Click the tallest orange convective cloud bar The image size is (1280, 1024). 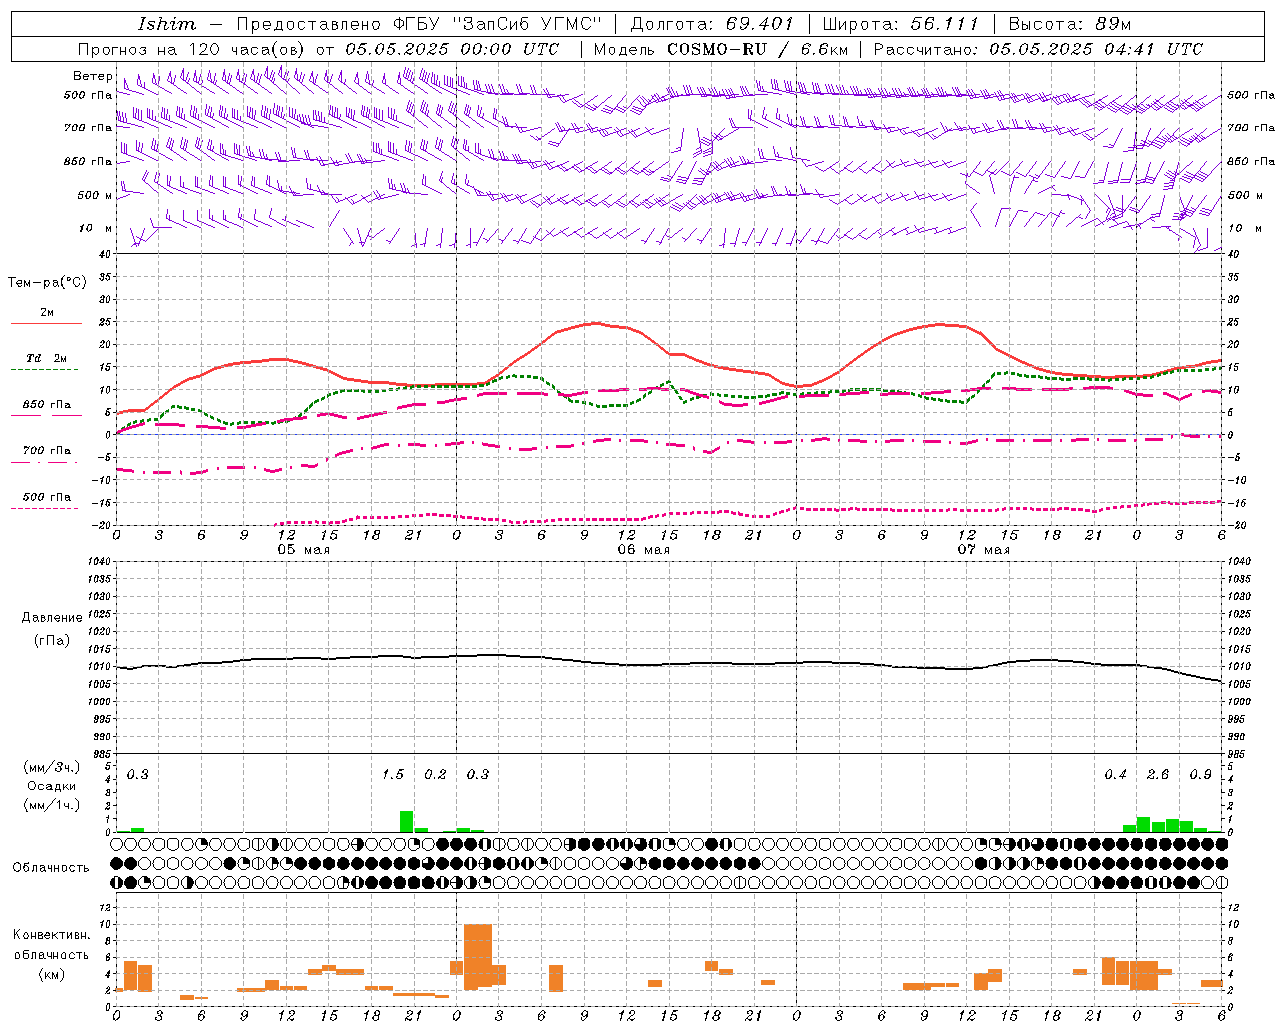tap(478, 957)
